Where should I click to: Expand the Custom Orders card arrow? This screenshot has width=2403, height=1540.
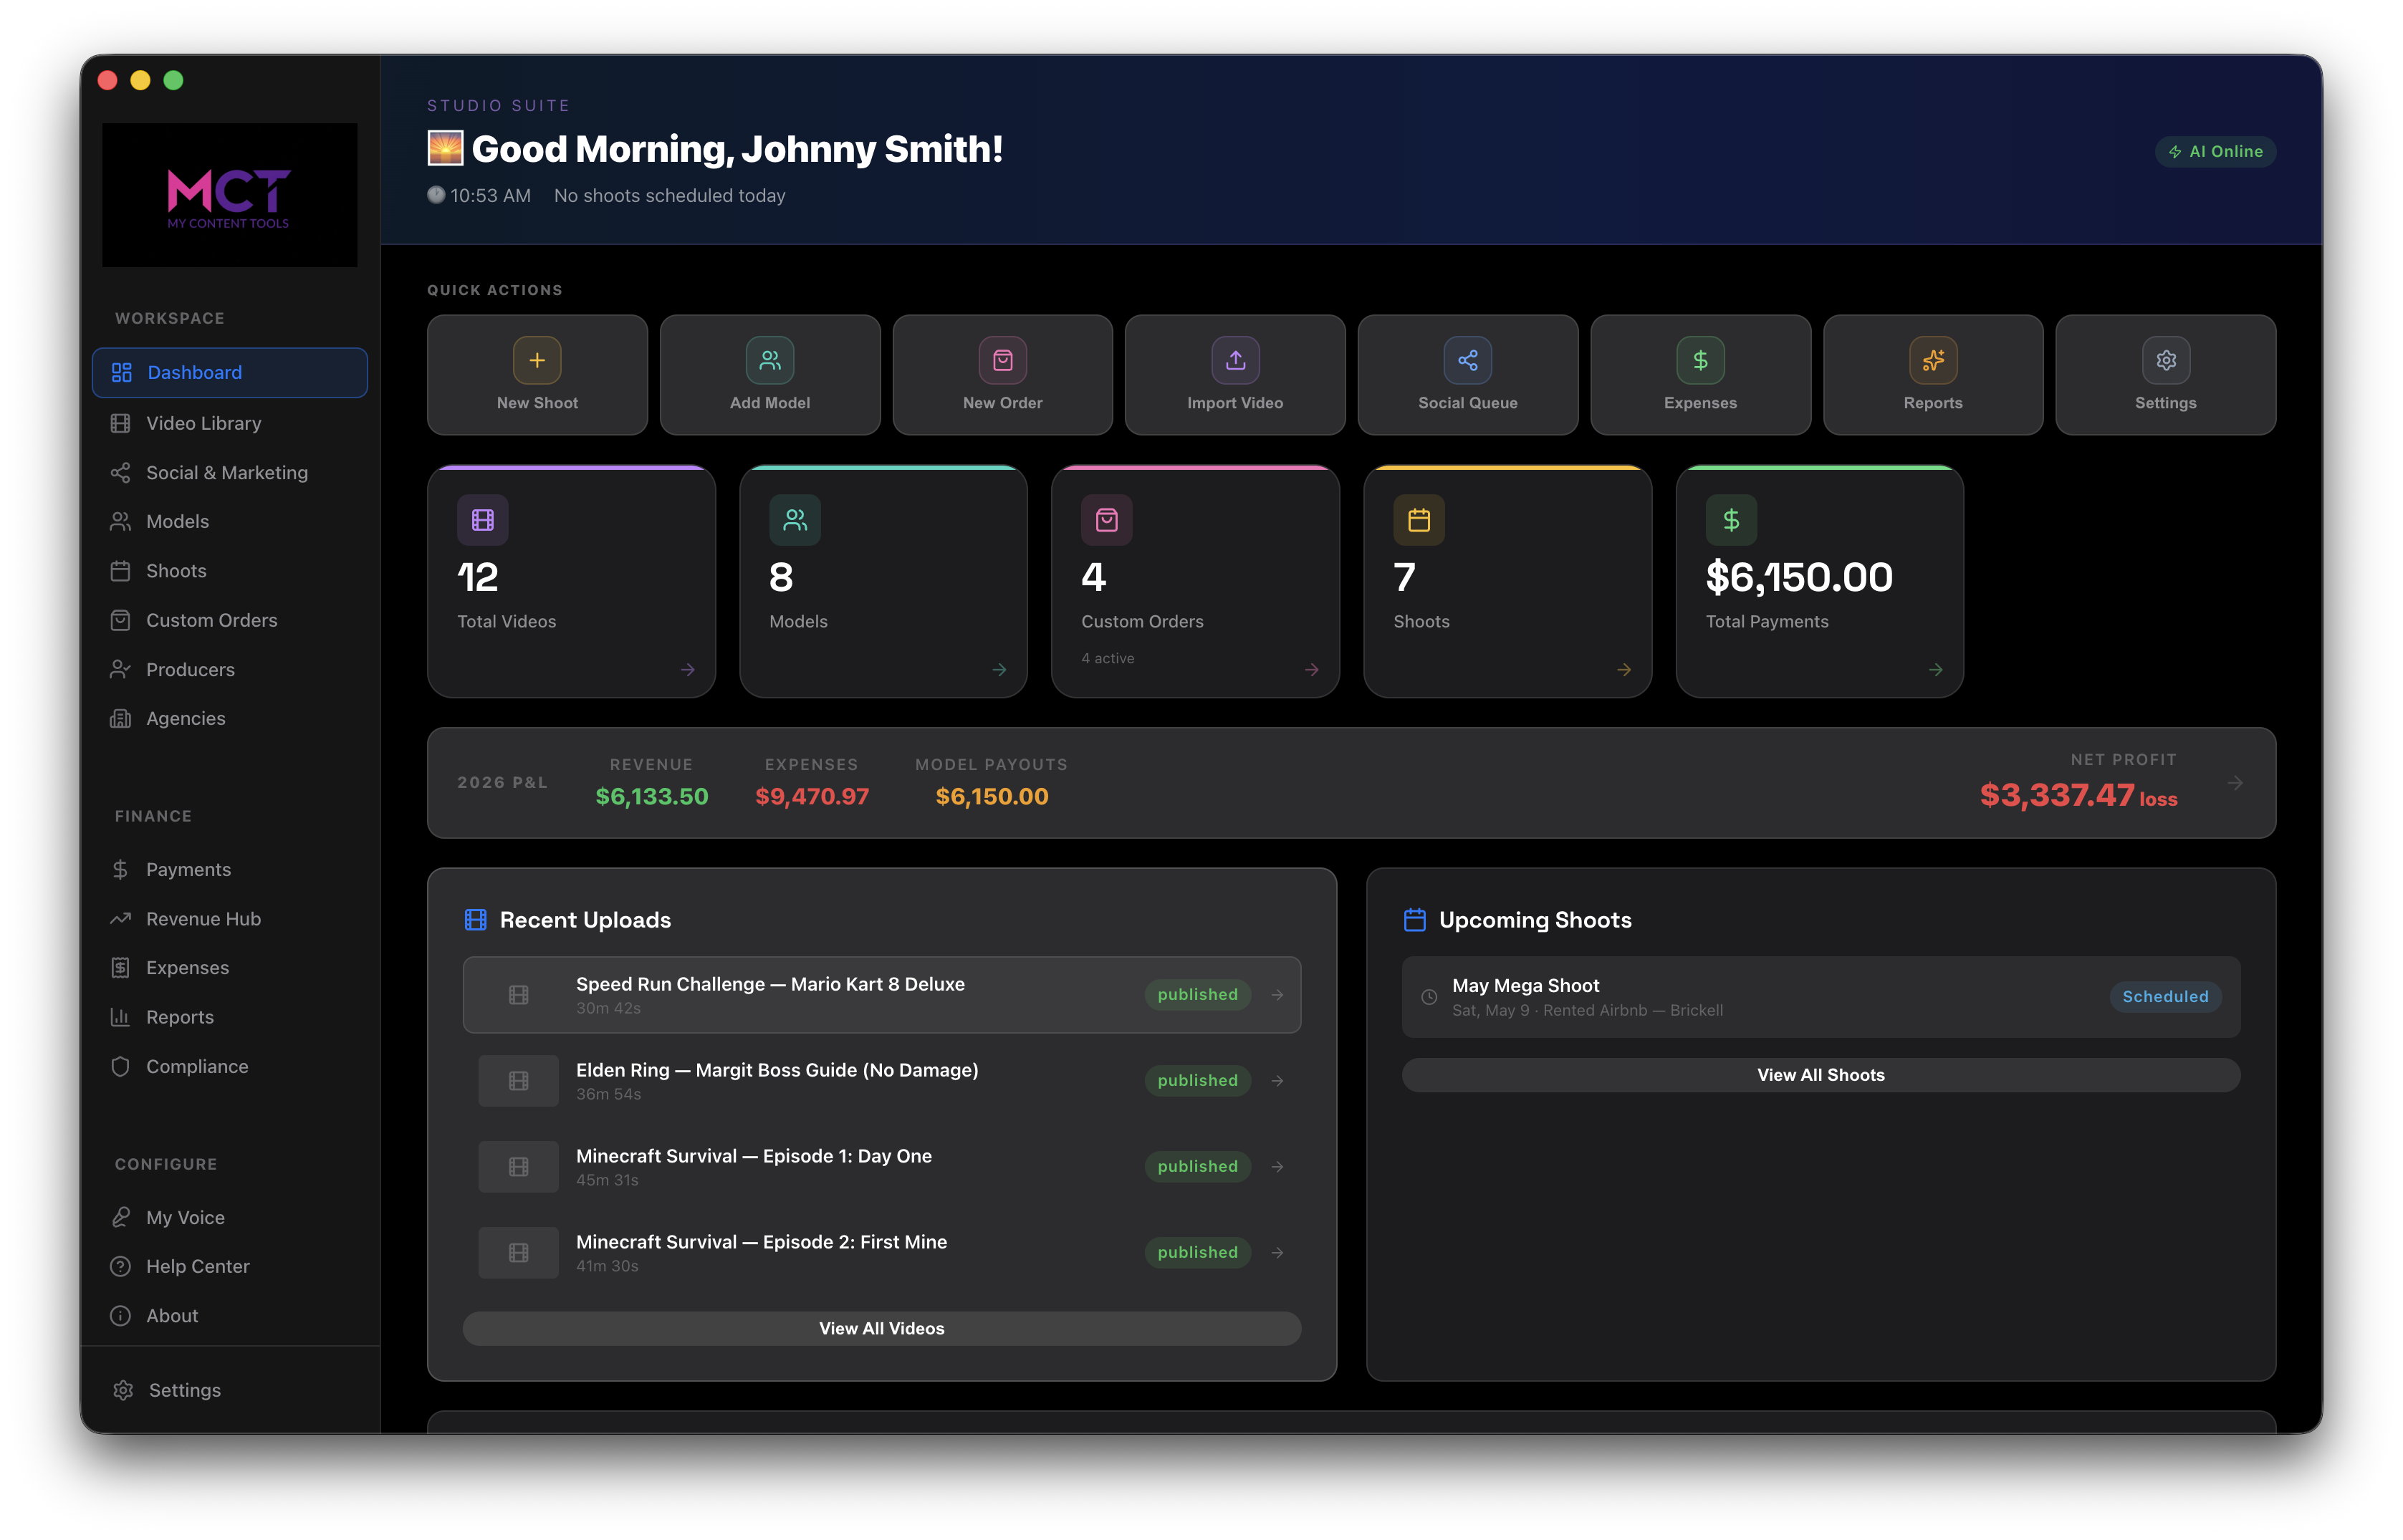1312,670
